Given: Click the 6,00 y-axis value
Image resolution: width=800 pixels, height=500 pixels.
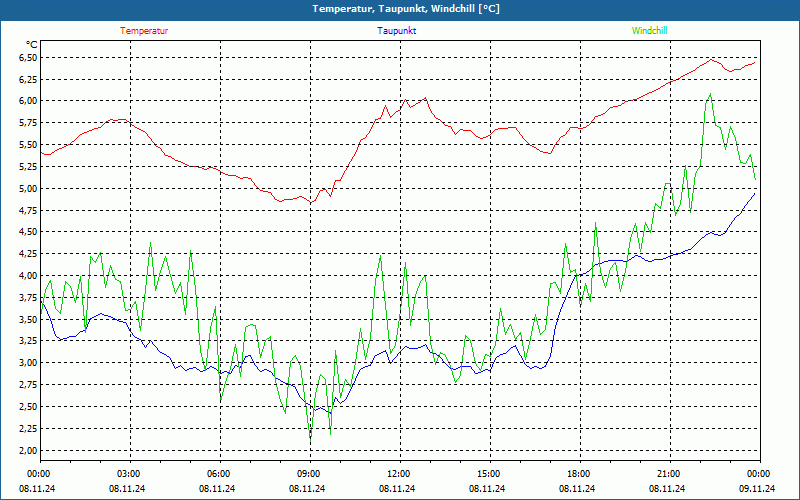Looking at the screenshot, I should pos(28,101).
